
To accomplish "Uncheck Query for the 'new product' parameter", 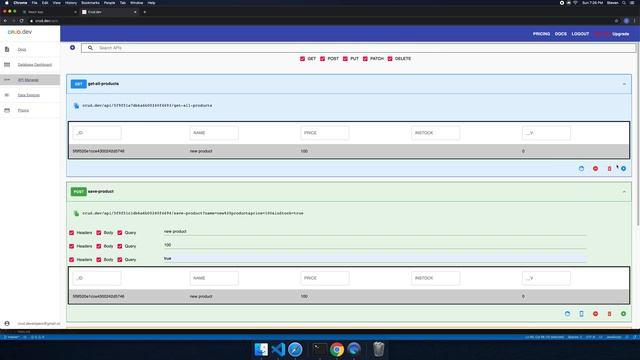I will (120, 233).
